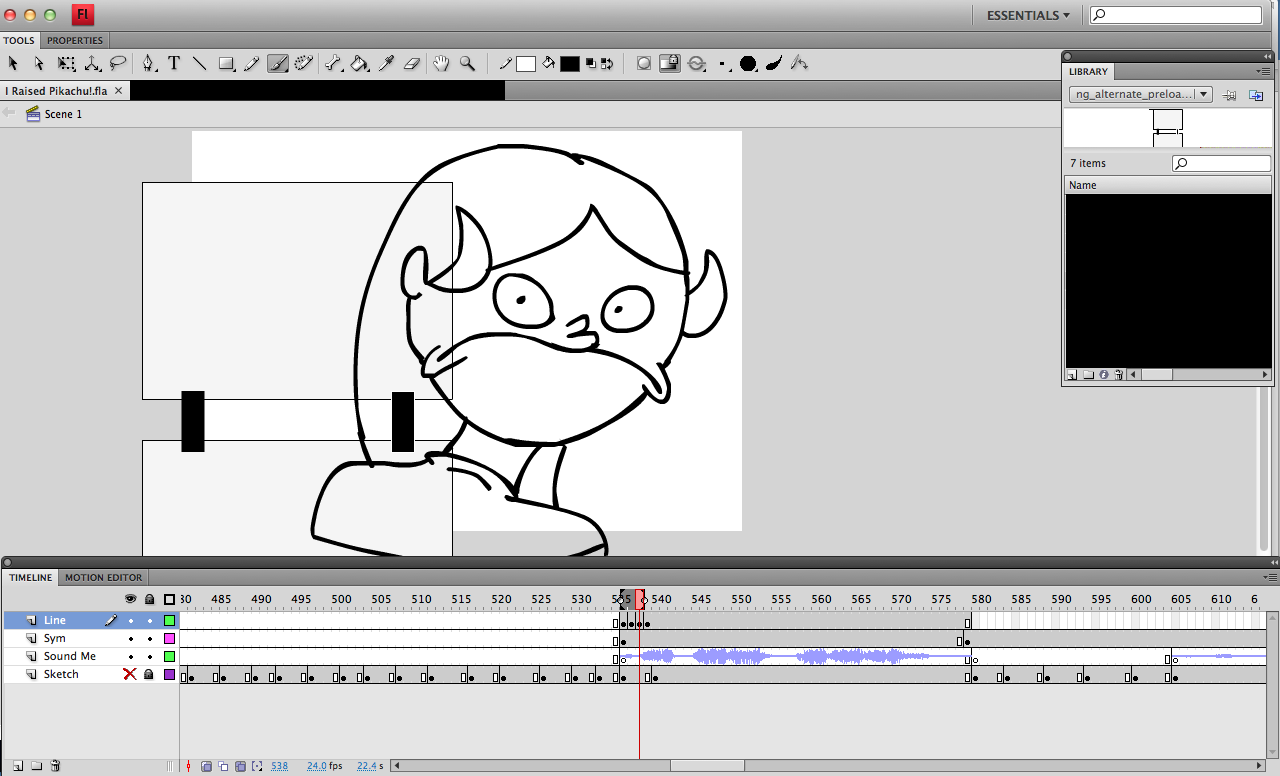The width and height of the screenshot is (1280, 776).
Task: Open the library document dropdown
Action: (1141, 94)
